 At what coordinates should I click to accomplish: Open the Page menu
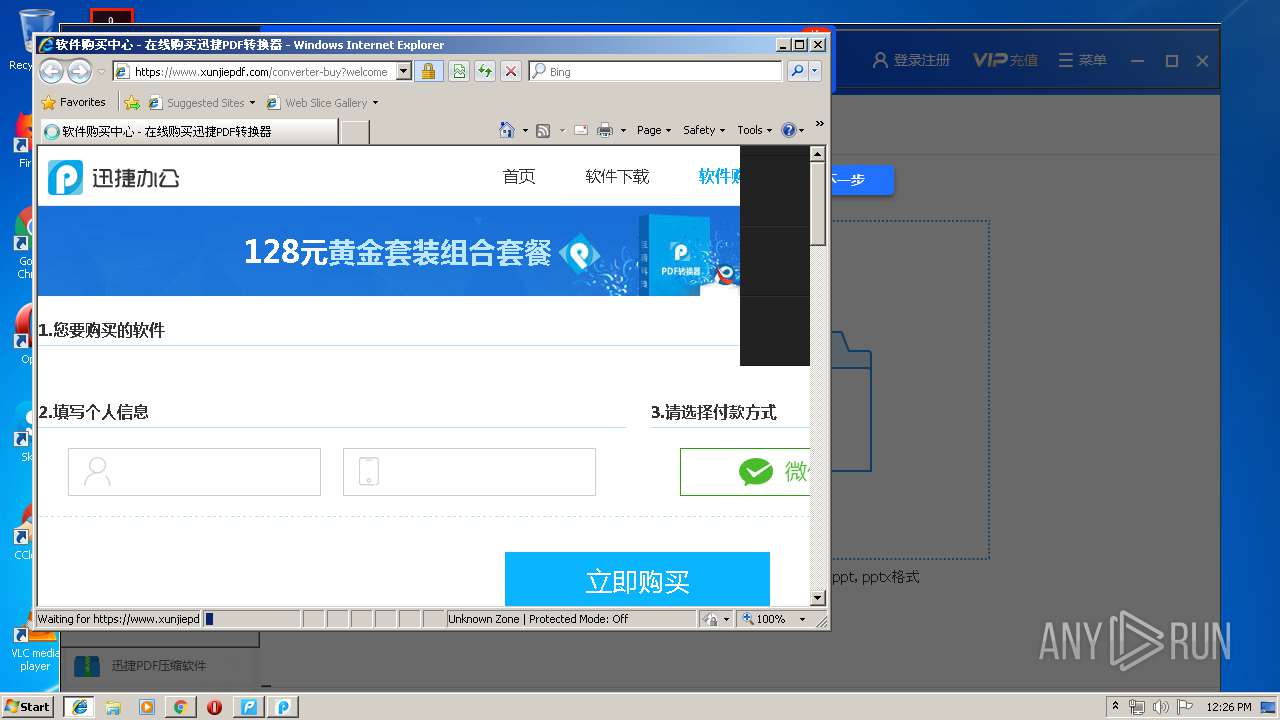pyautogui.click(x=653, y=130)
